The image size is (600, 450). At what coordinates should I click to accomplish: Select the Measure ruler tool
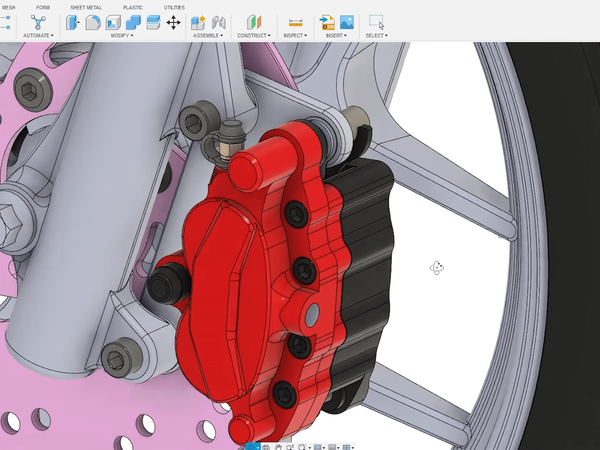[x=295, y=22]
